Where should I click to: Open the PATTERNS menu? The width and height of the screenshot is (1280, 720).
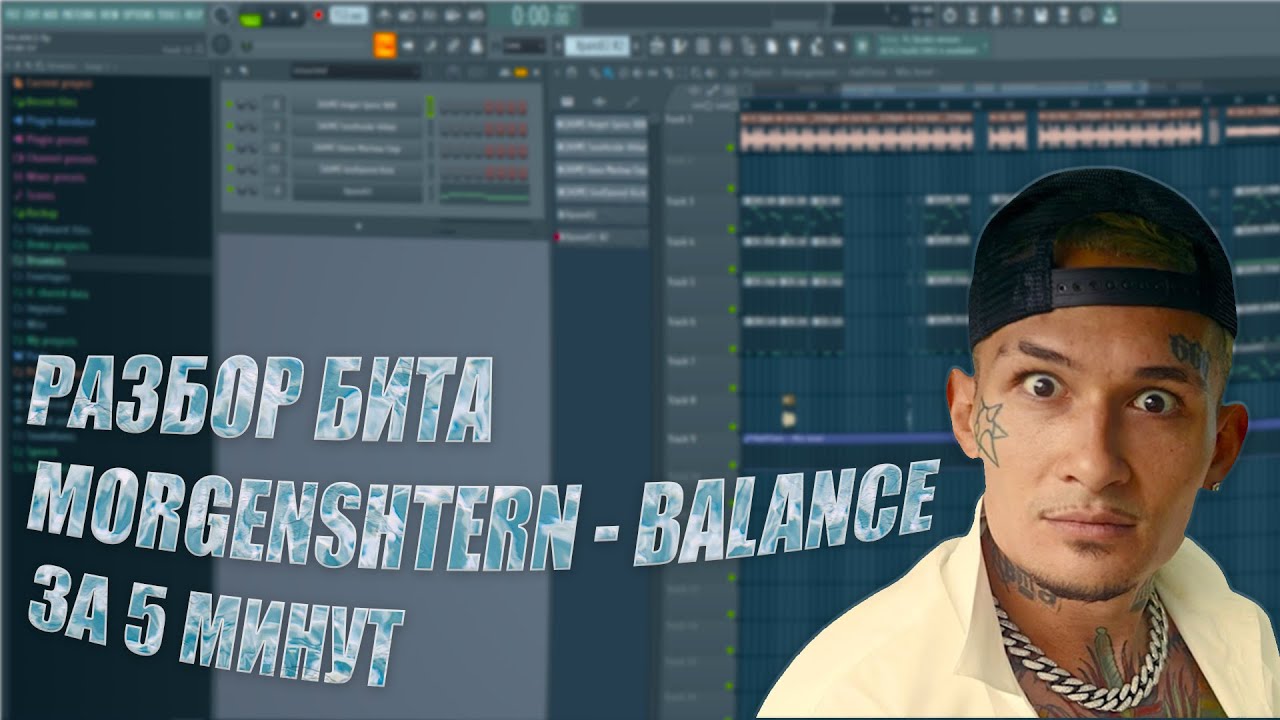tap(78, 15)
